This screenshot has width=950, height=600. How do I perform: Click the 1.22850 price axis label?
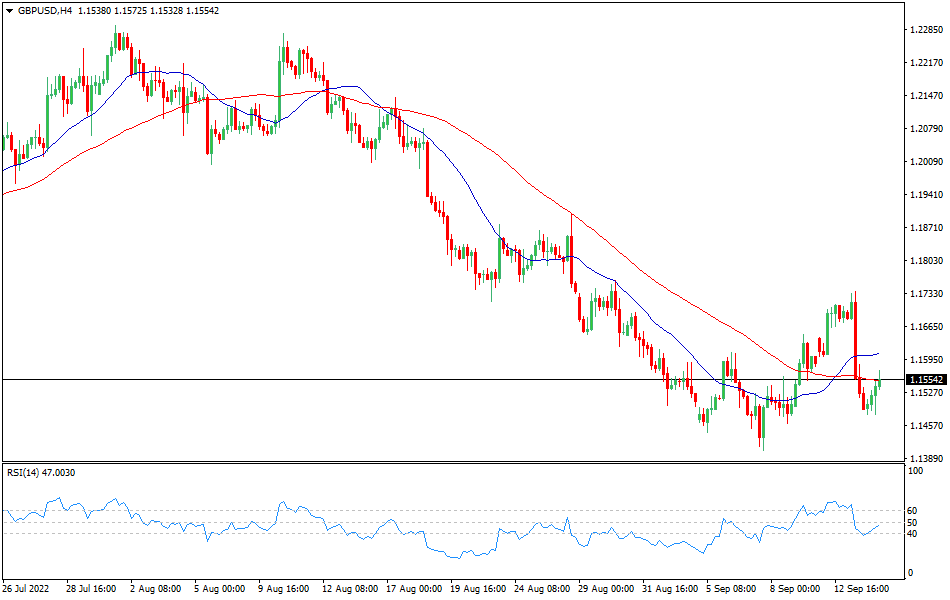(x=926, y=30)
